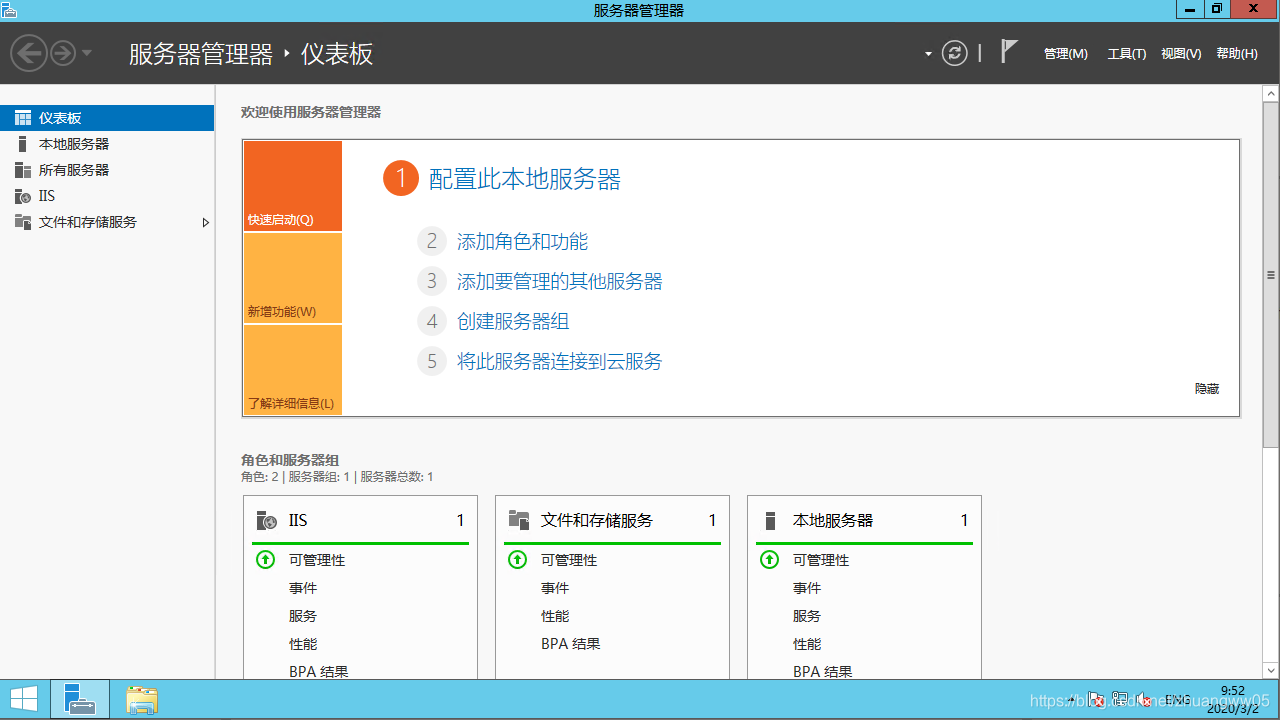
Task: Select the 新增功能(W) tile
Action: (292, 278)
